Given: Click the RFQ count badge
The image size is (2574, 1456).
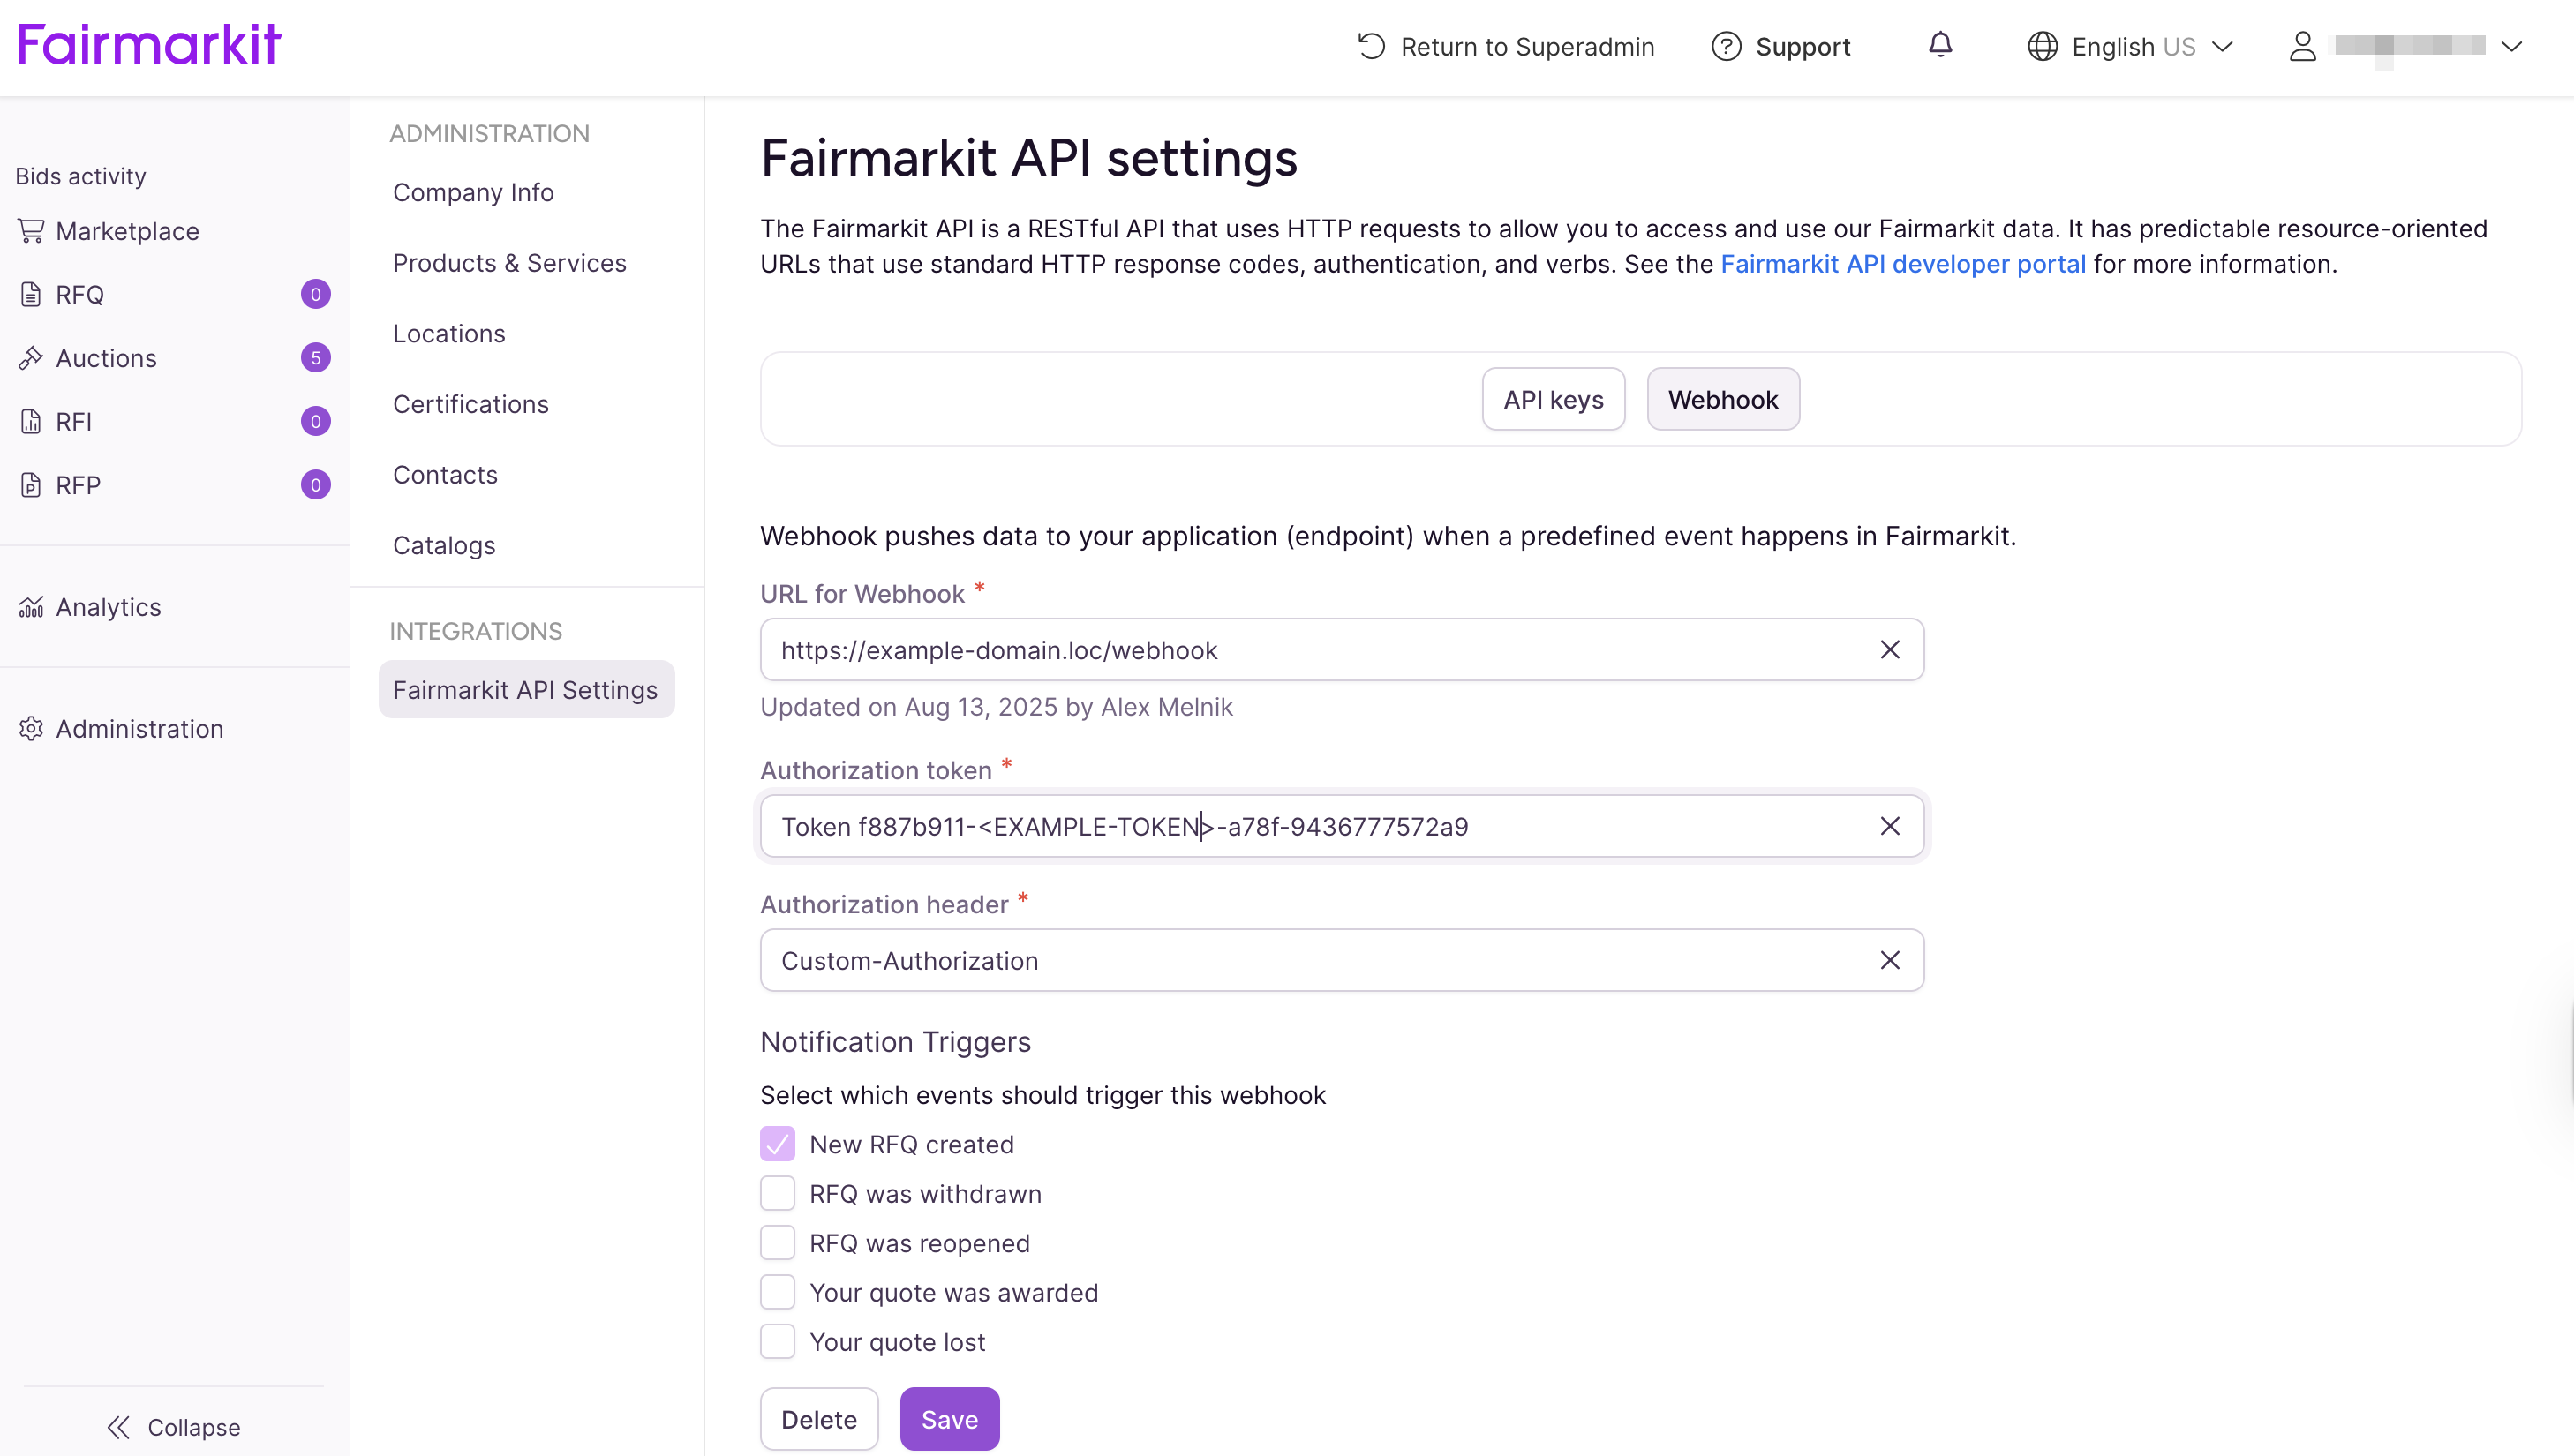Looking at the screenshot, I should click(x=315, y=294).
